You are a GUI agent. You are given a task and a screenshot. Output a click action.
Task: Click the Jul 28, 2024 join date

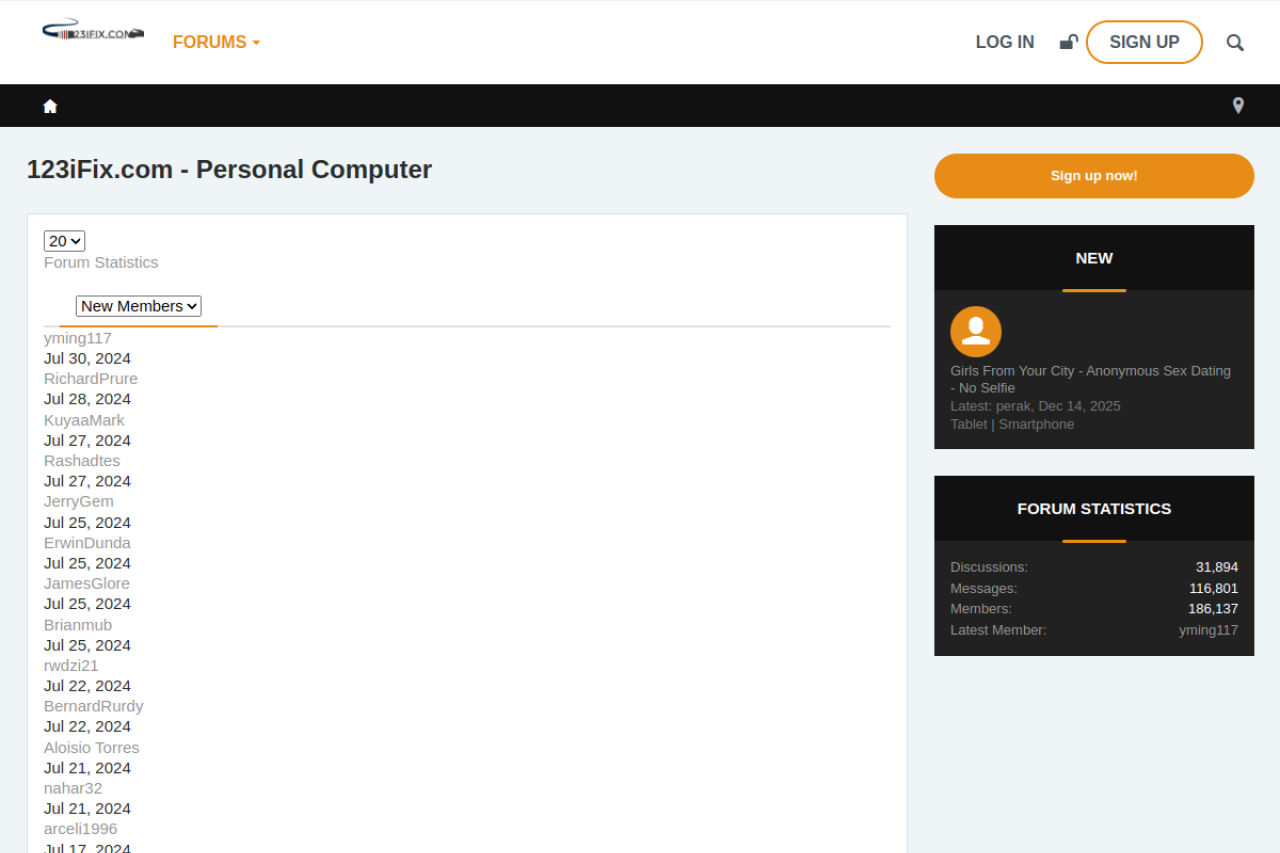click(x=87, y=399)
